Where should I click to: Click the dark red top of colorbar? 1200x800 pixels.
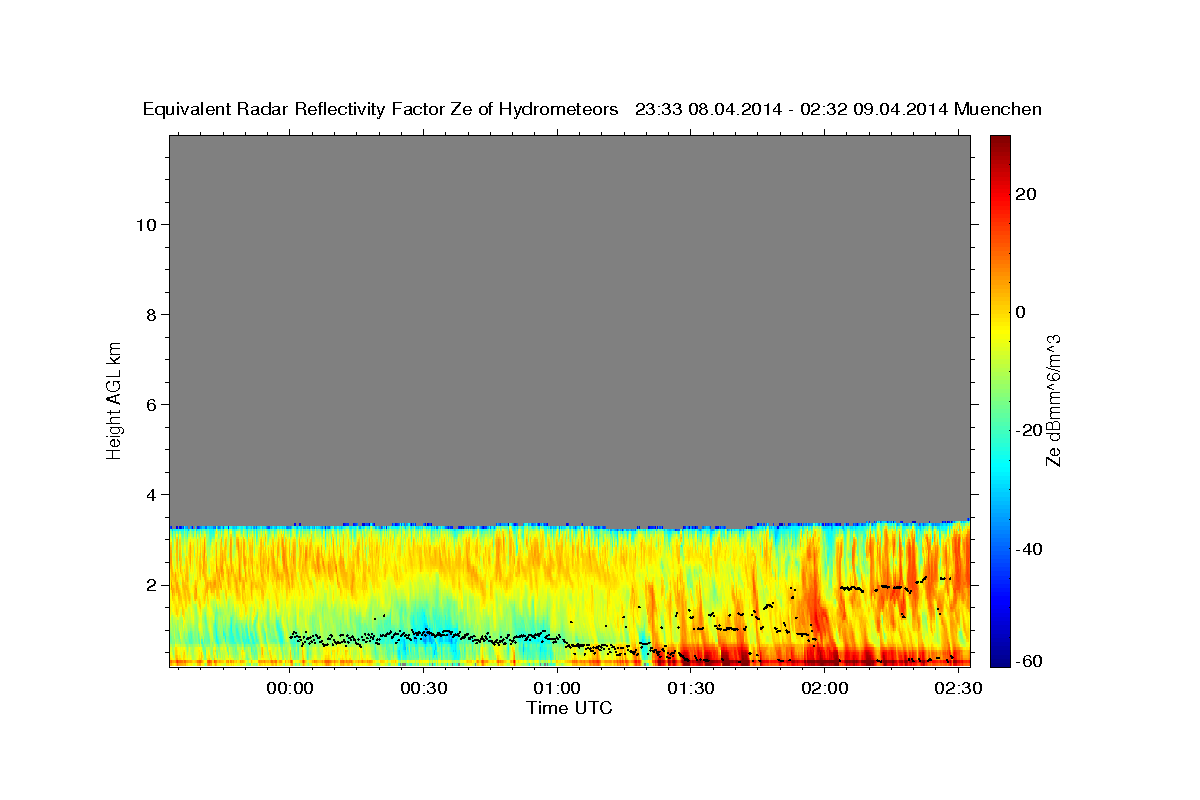[x=1000, y=142]
